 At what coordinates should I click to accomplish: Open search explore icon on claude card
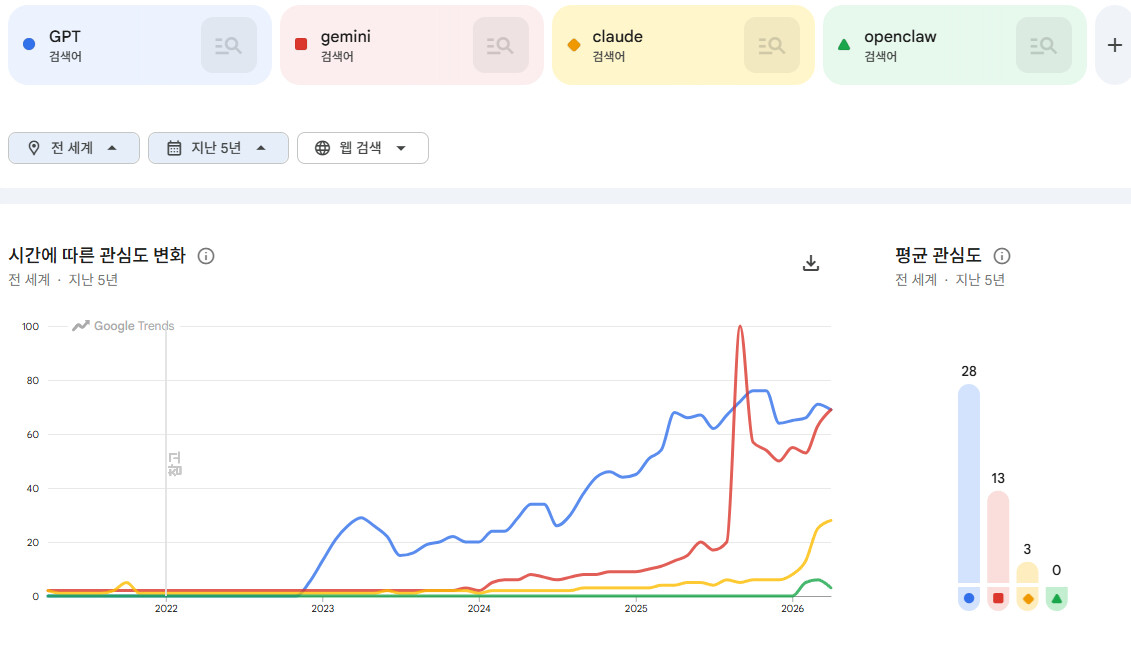[x=772, y=45]
